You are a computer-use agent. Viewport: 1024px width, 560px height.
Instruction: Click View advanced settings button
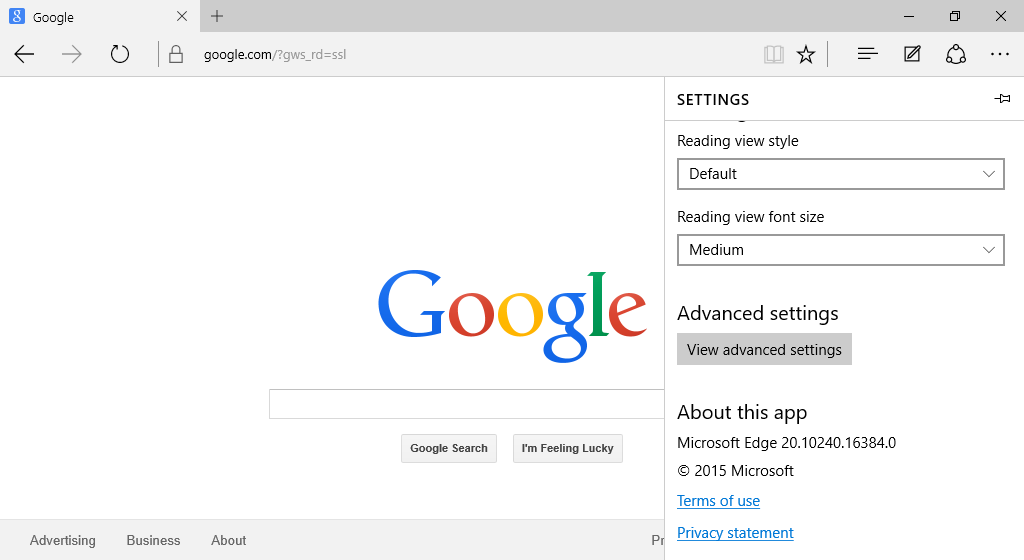[764, 349]
